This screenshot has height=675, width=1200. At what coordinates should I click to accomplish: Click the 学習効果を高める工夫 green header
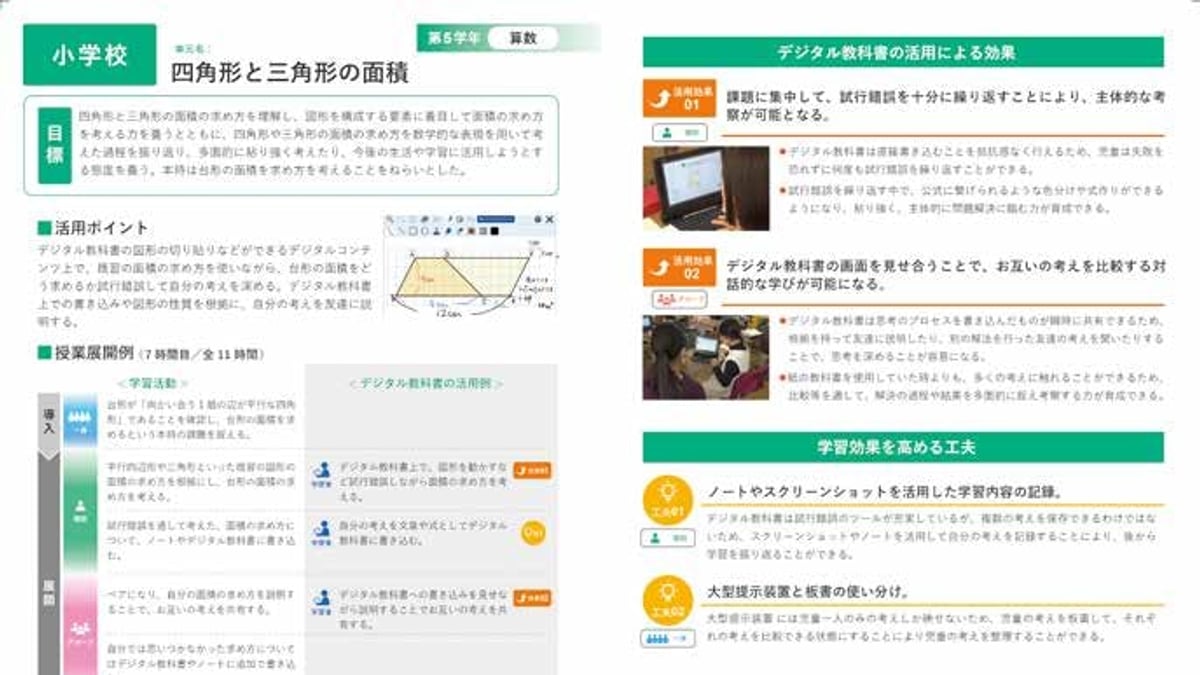tap(903, 447)
